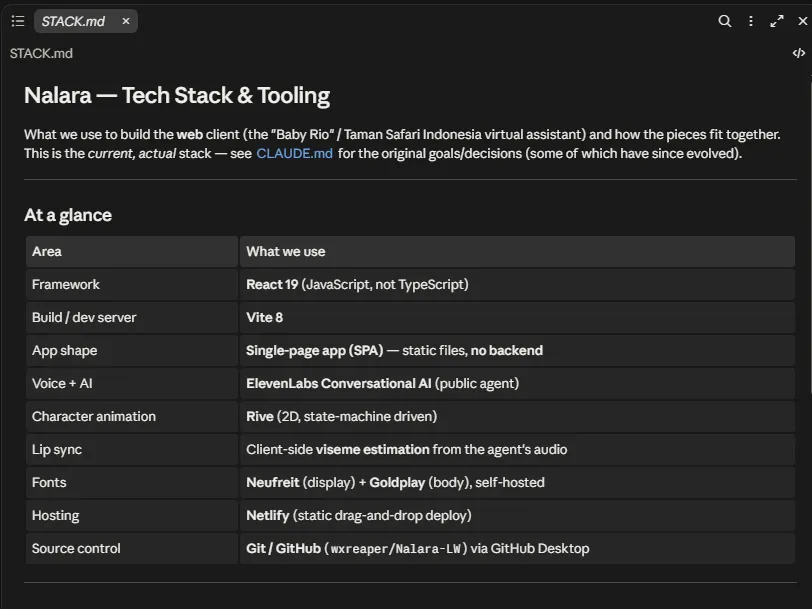Click 'Neufreit (display)' text

[x=300, y=482]
